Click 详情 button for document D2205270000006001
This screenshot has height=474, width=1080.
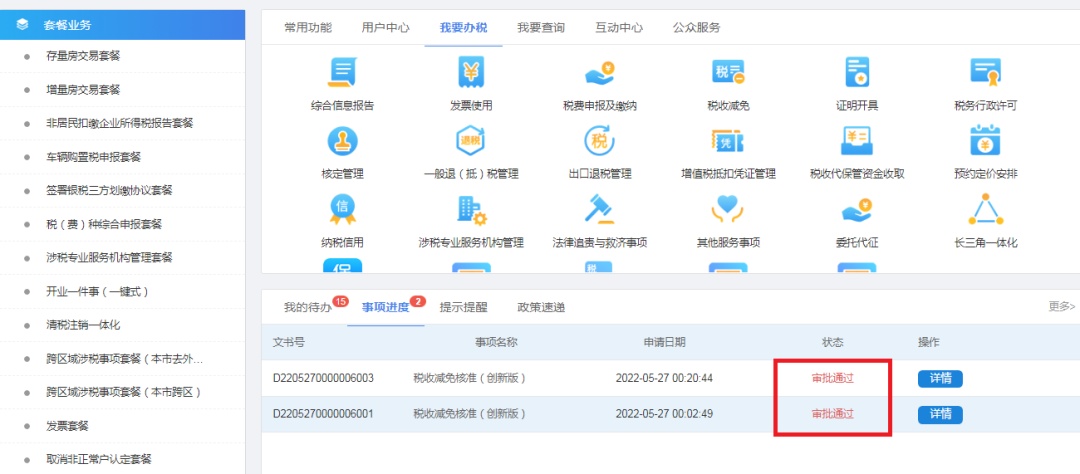[x=940, y=414]
